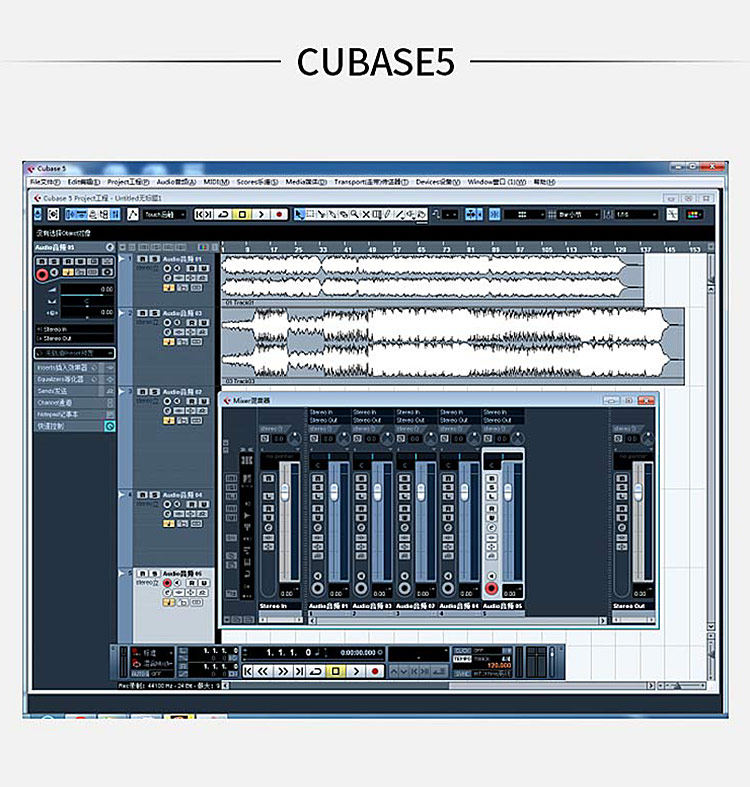Expand the Inserts section in Inspector

(x=74, y=368)
